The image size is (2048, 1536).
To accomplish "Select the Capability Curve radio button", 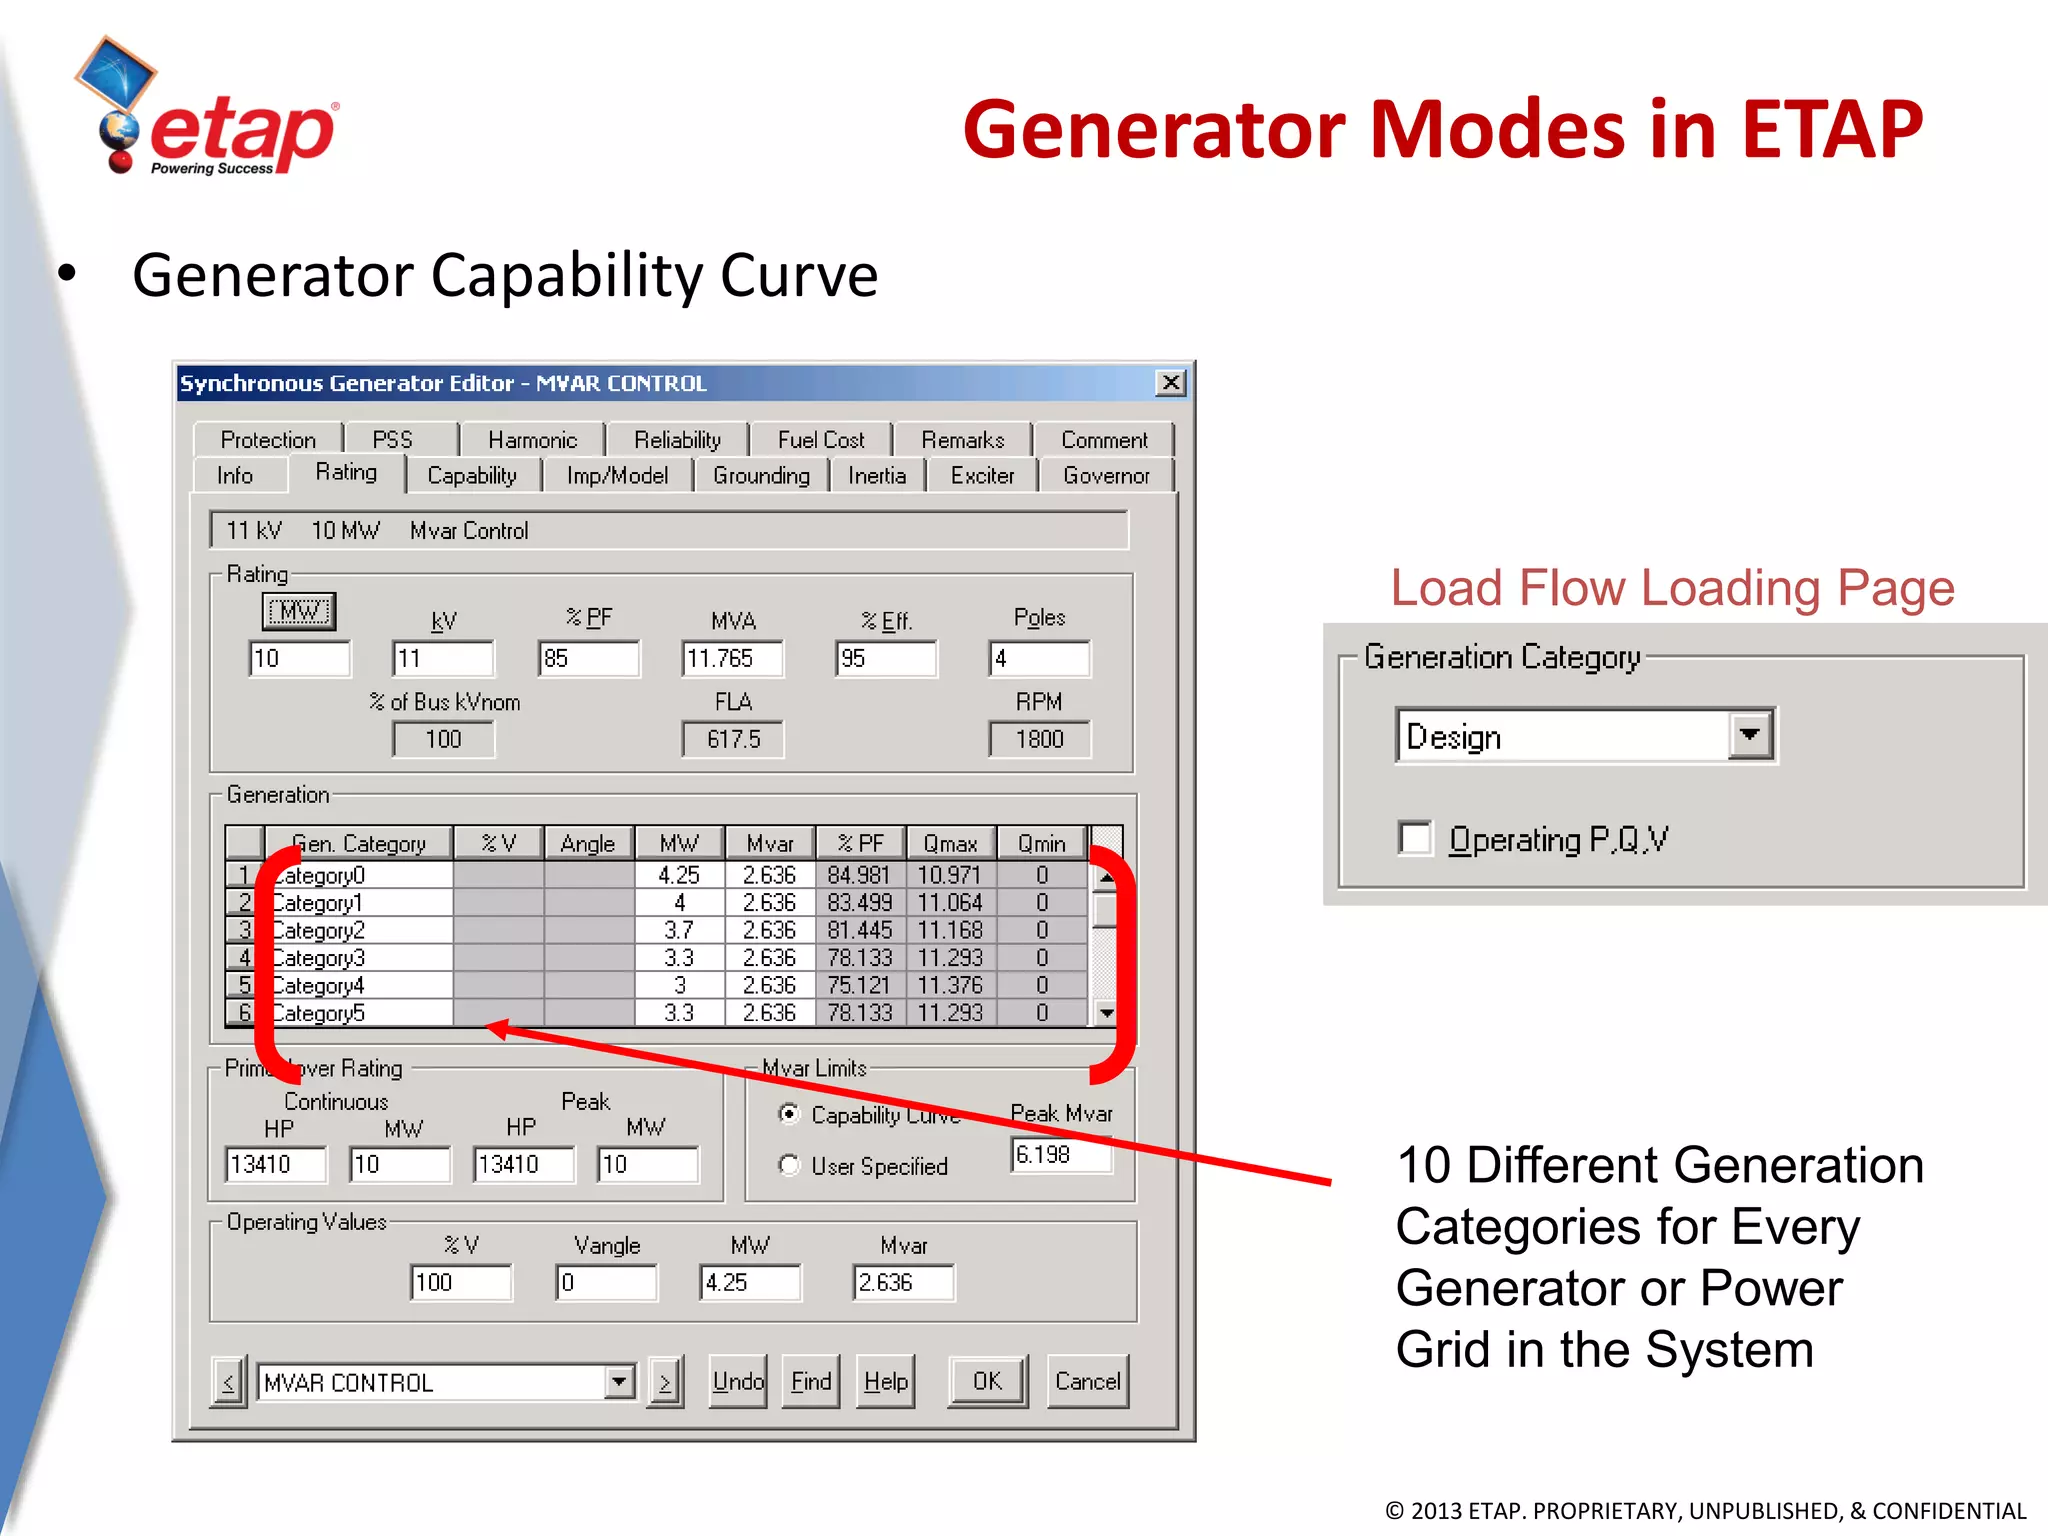I will coord(790,1114).
